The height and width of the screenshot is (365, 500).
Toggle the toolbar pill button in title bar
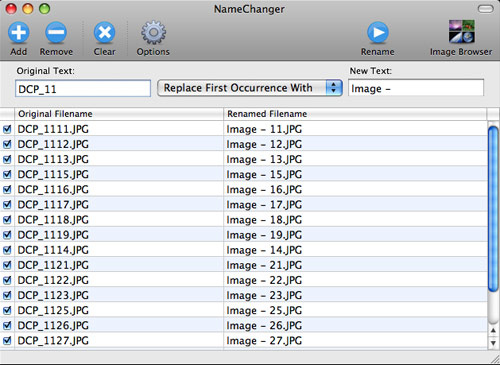click(486, 9)
